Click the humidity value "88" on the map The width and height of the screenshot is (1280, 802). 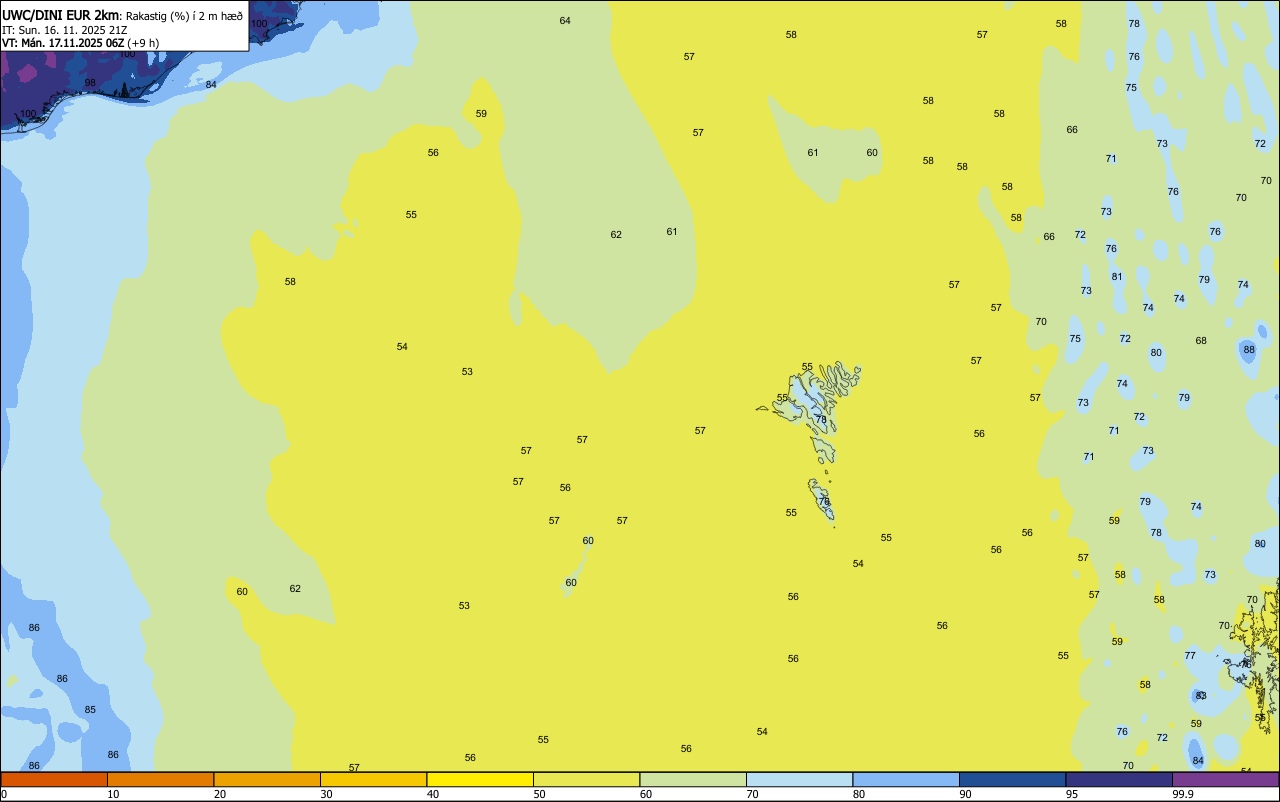(x=1249, y=350)
